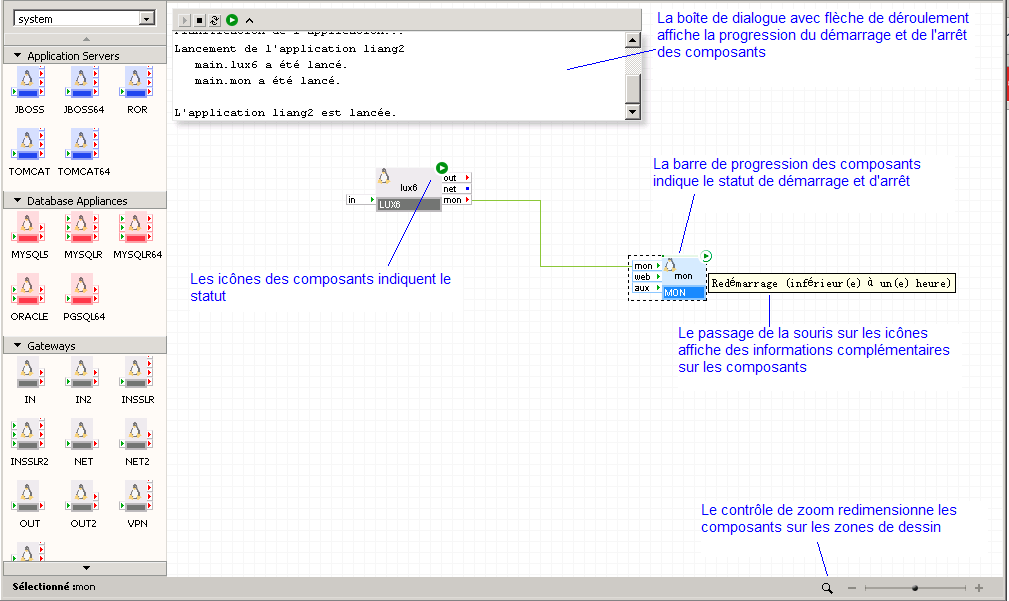Click the grayed step-forward toolbar button
Screen dimensions: 1009x601
pyautogui.click(x=184, y=21)
